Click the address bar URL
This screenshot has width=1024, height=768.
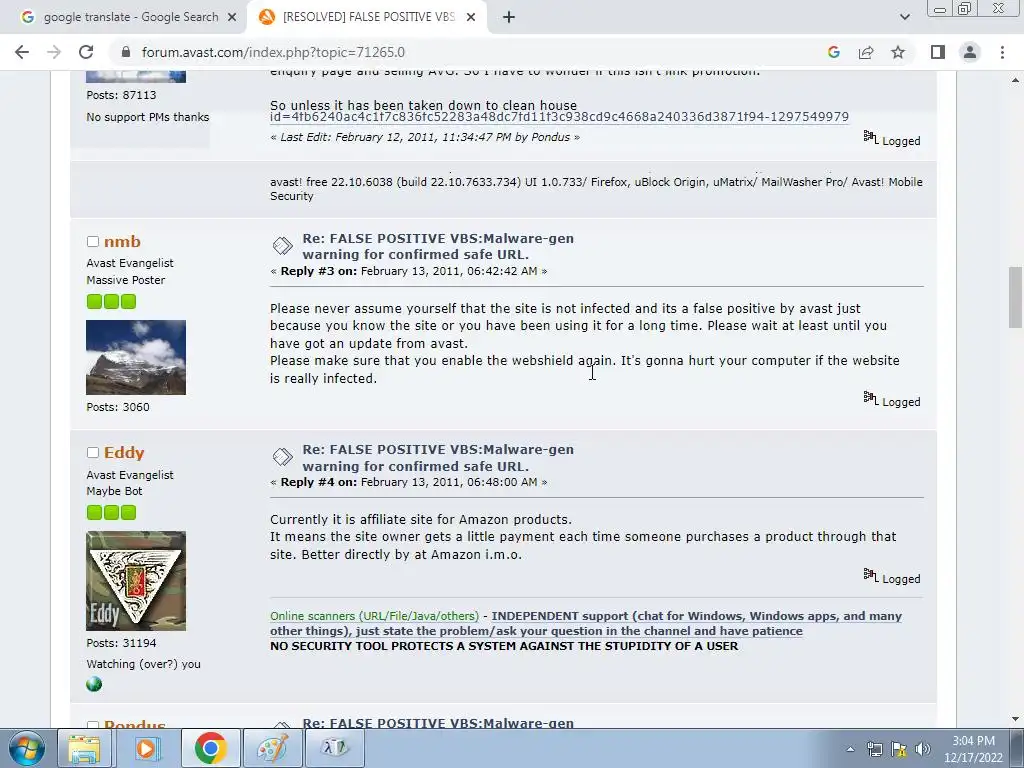[273, 52]
